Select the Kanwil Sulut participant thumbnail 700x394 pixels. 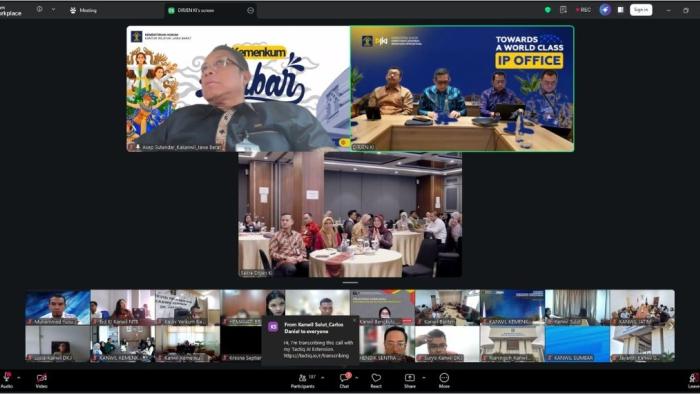[x=577, y=307]
